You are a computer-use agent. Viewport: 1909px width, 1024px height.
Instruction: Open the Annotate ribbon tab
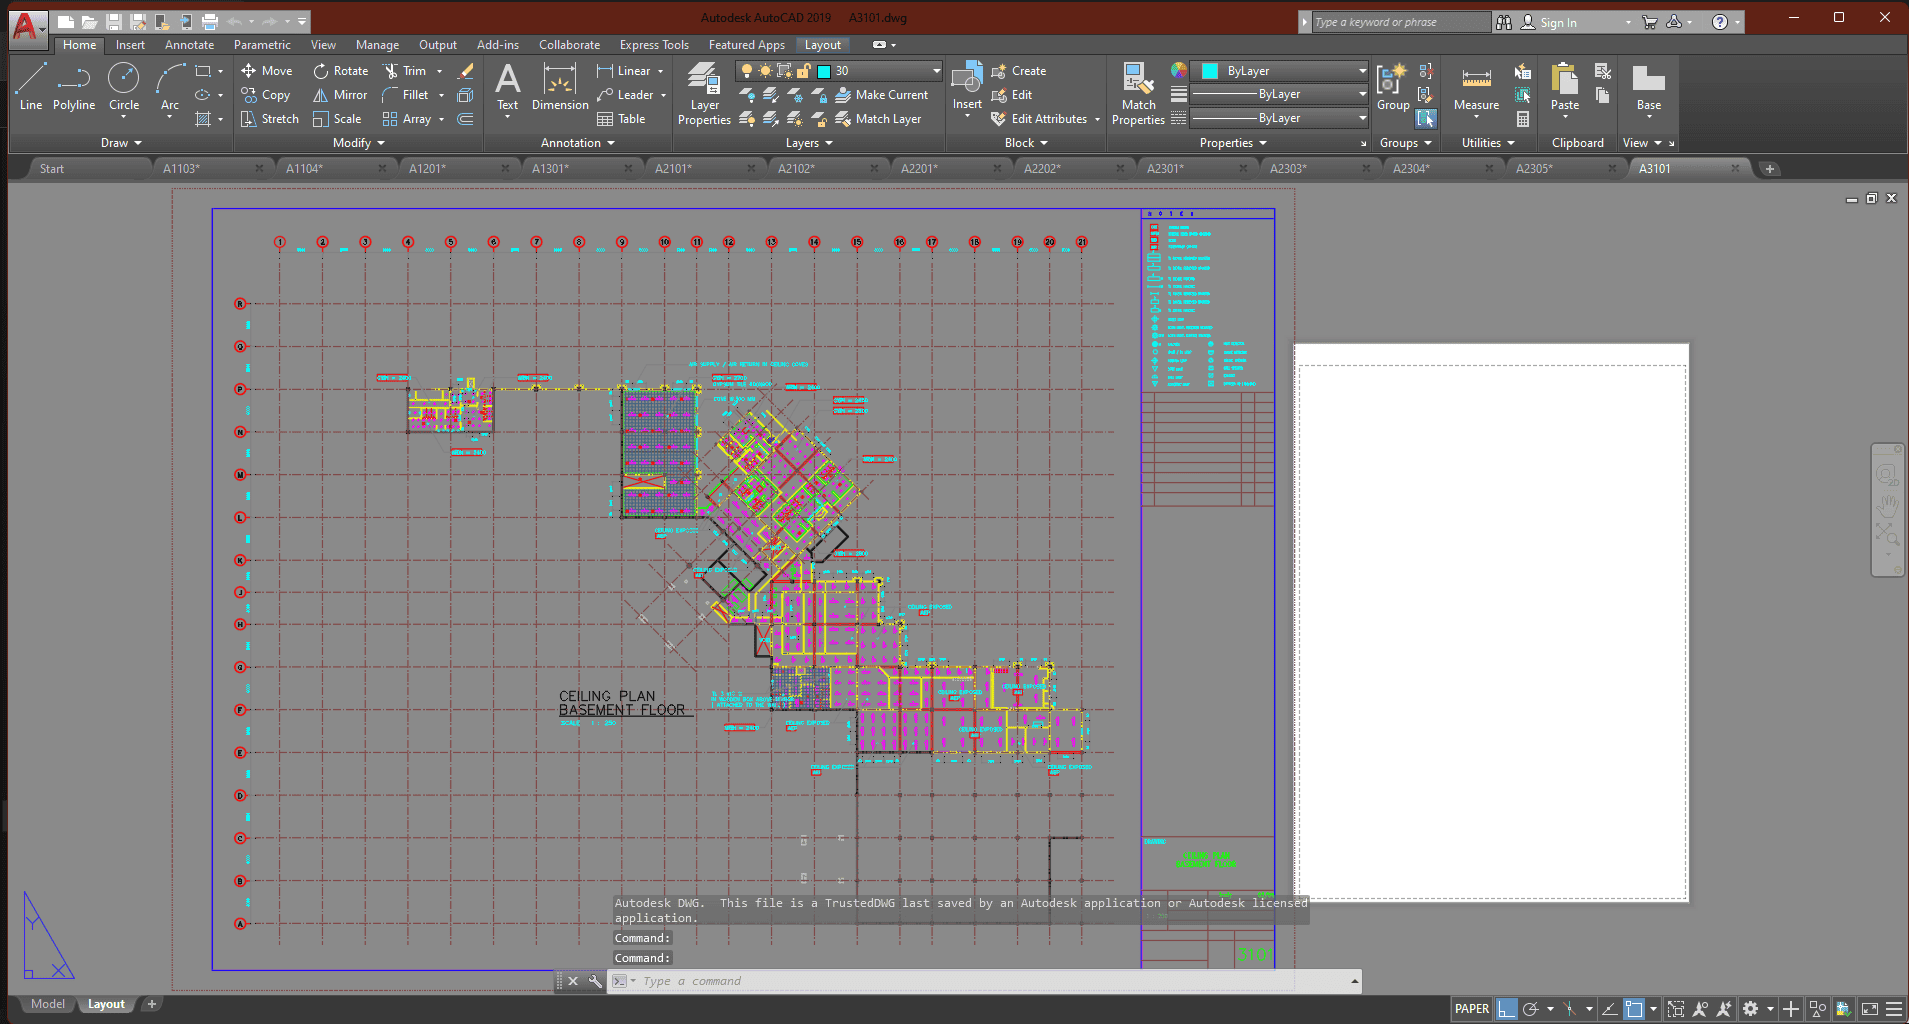click(189, 45)
